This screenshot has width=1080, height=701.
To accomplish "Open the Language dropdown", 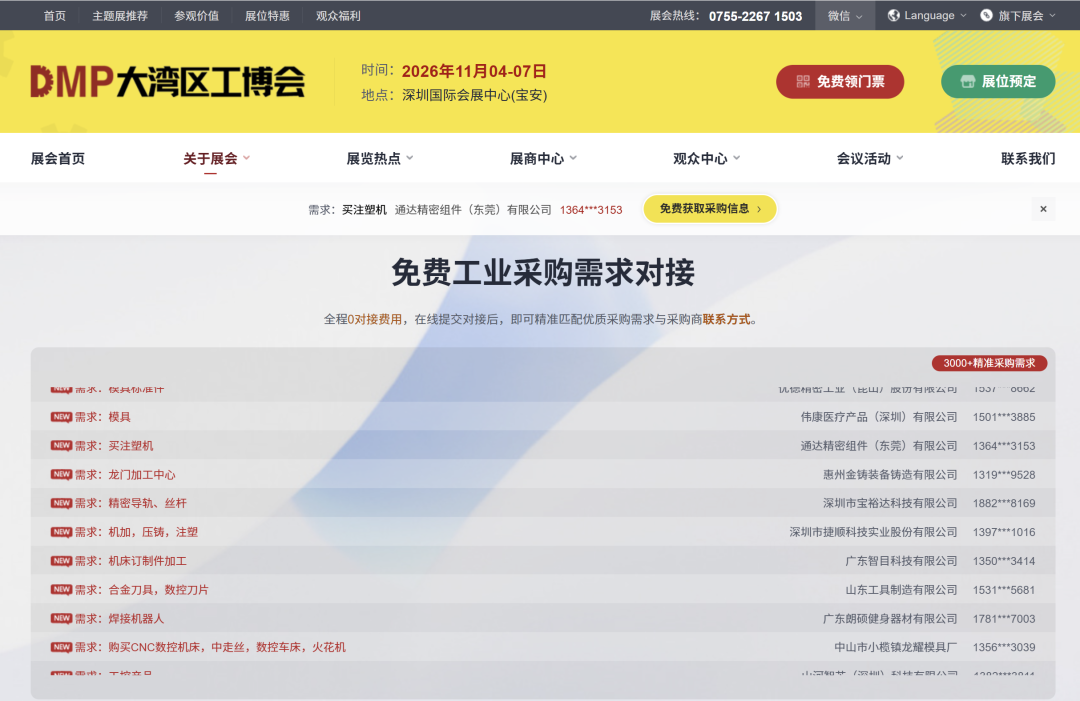I will 927,15.
